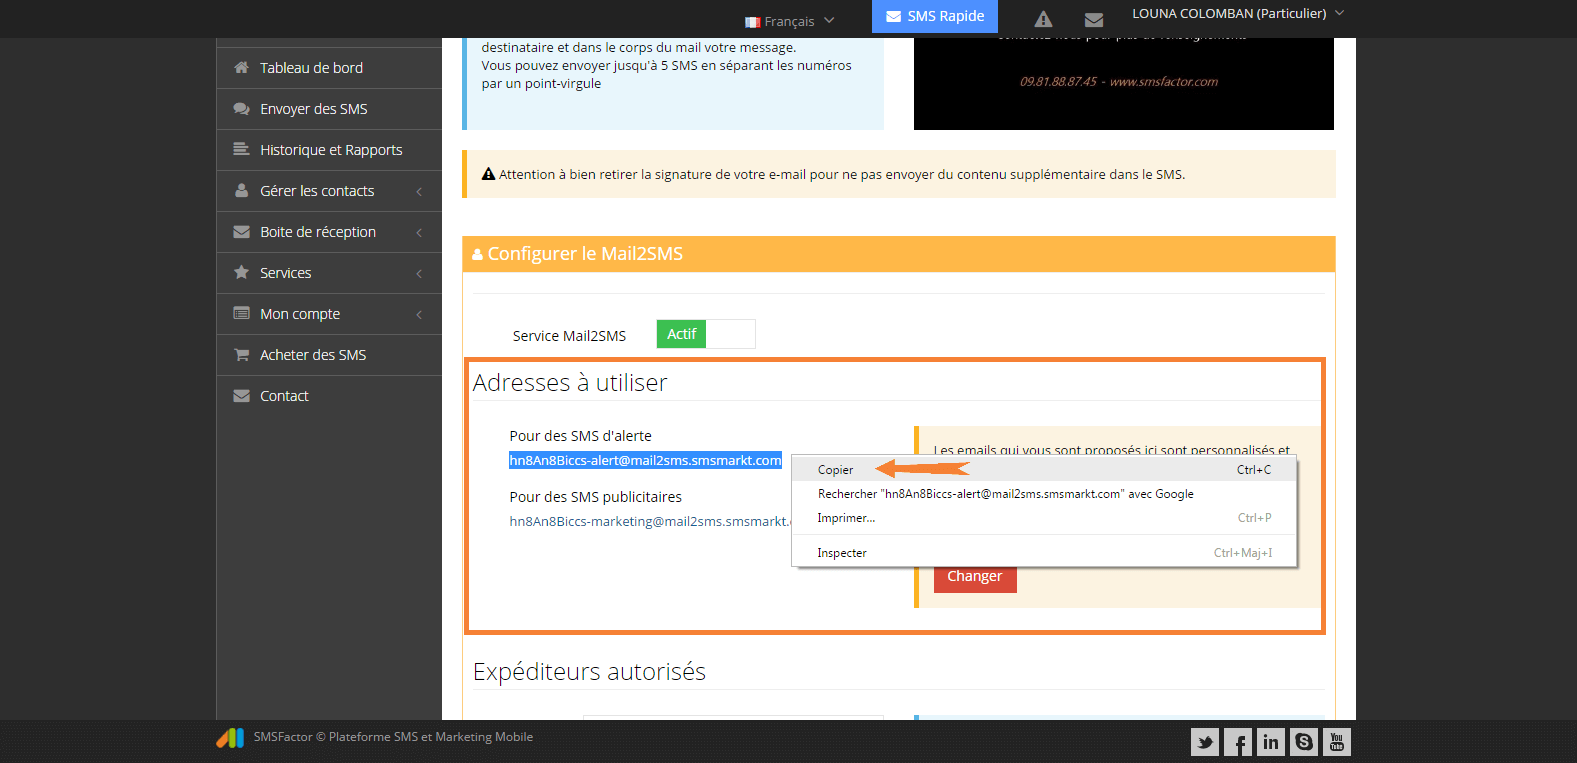Expand the LOUNA COLOMBAN account menu

click(x=1237, y=14)
